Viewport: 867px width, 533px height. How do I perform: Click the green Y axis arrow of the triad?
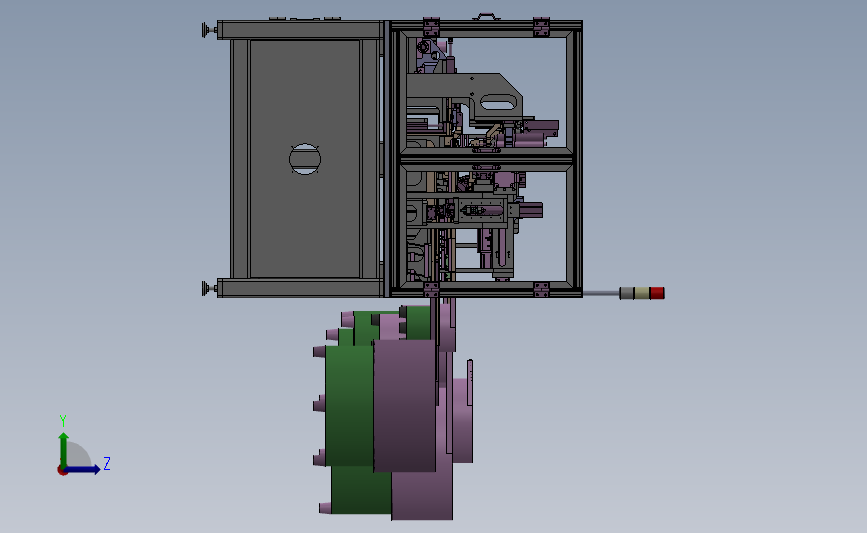(x=64, y=450)
